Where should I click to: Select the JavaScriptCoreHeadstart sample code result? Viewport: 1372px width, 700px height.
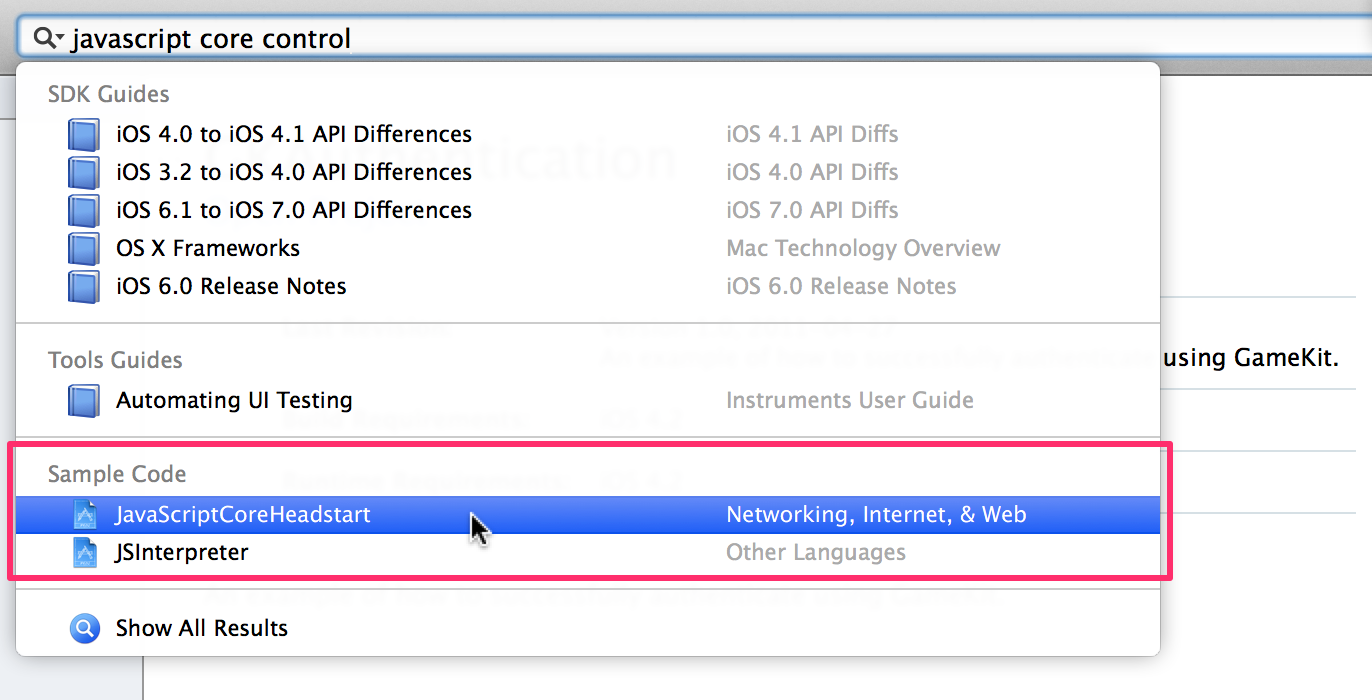pyautogui.click(x=588, y=515)
